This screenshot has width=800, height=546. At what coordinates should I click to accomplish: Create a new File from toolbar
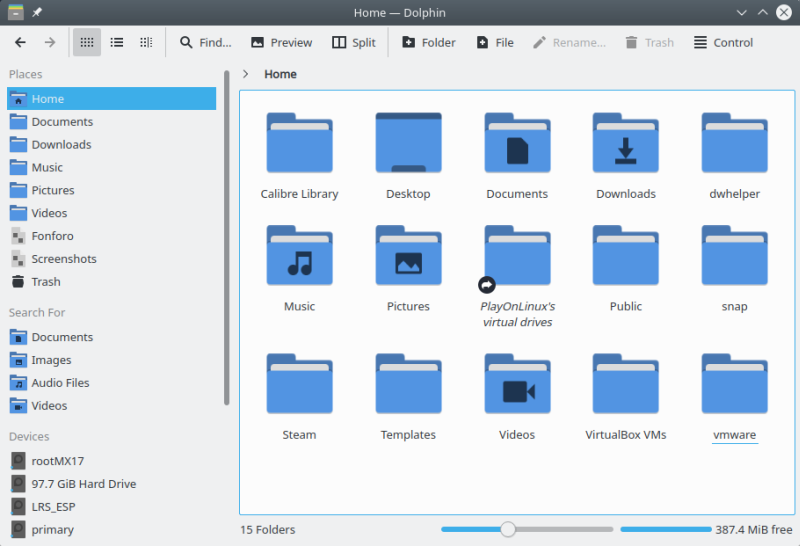pyautogui.click(x=495, y=43)
